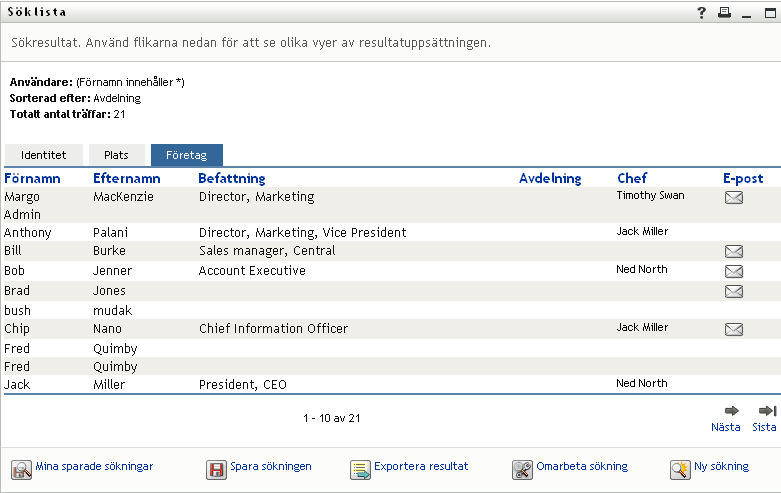The width and height of the screenshot is (781, 493).
Task: Click email icon for Brad Jones
Action: (x=734, y=291)
